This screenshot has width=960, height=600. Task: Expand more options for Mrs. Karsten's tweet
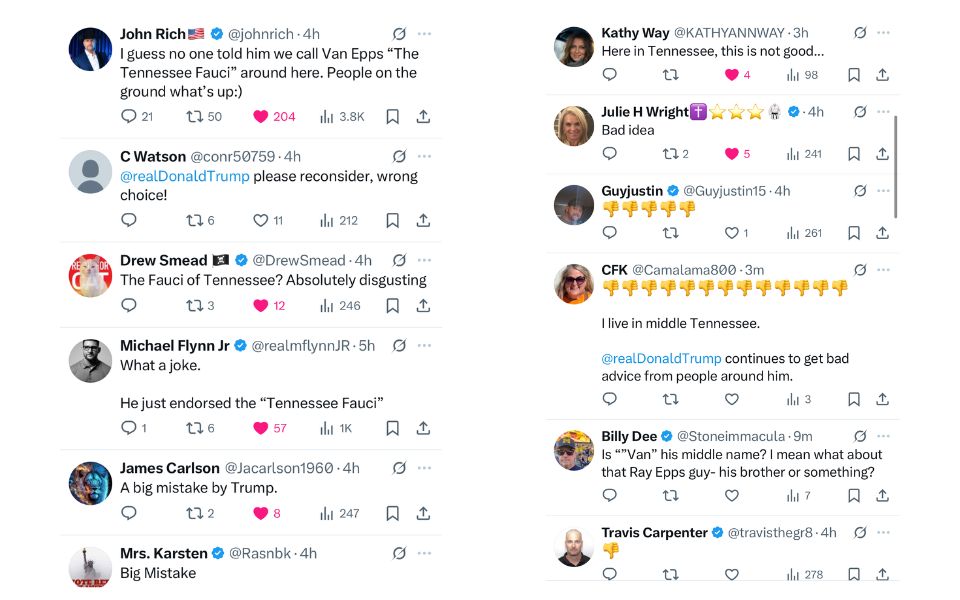(425, 553)
